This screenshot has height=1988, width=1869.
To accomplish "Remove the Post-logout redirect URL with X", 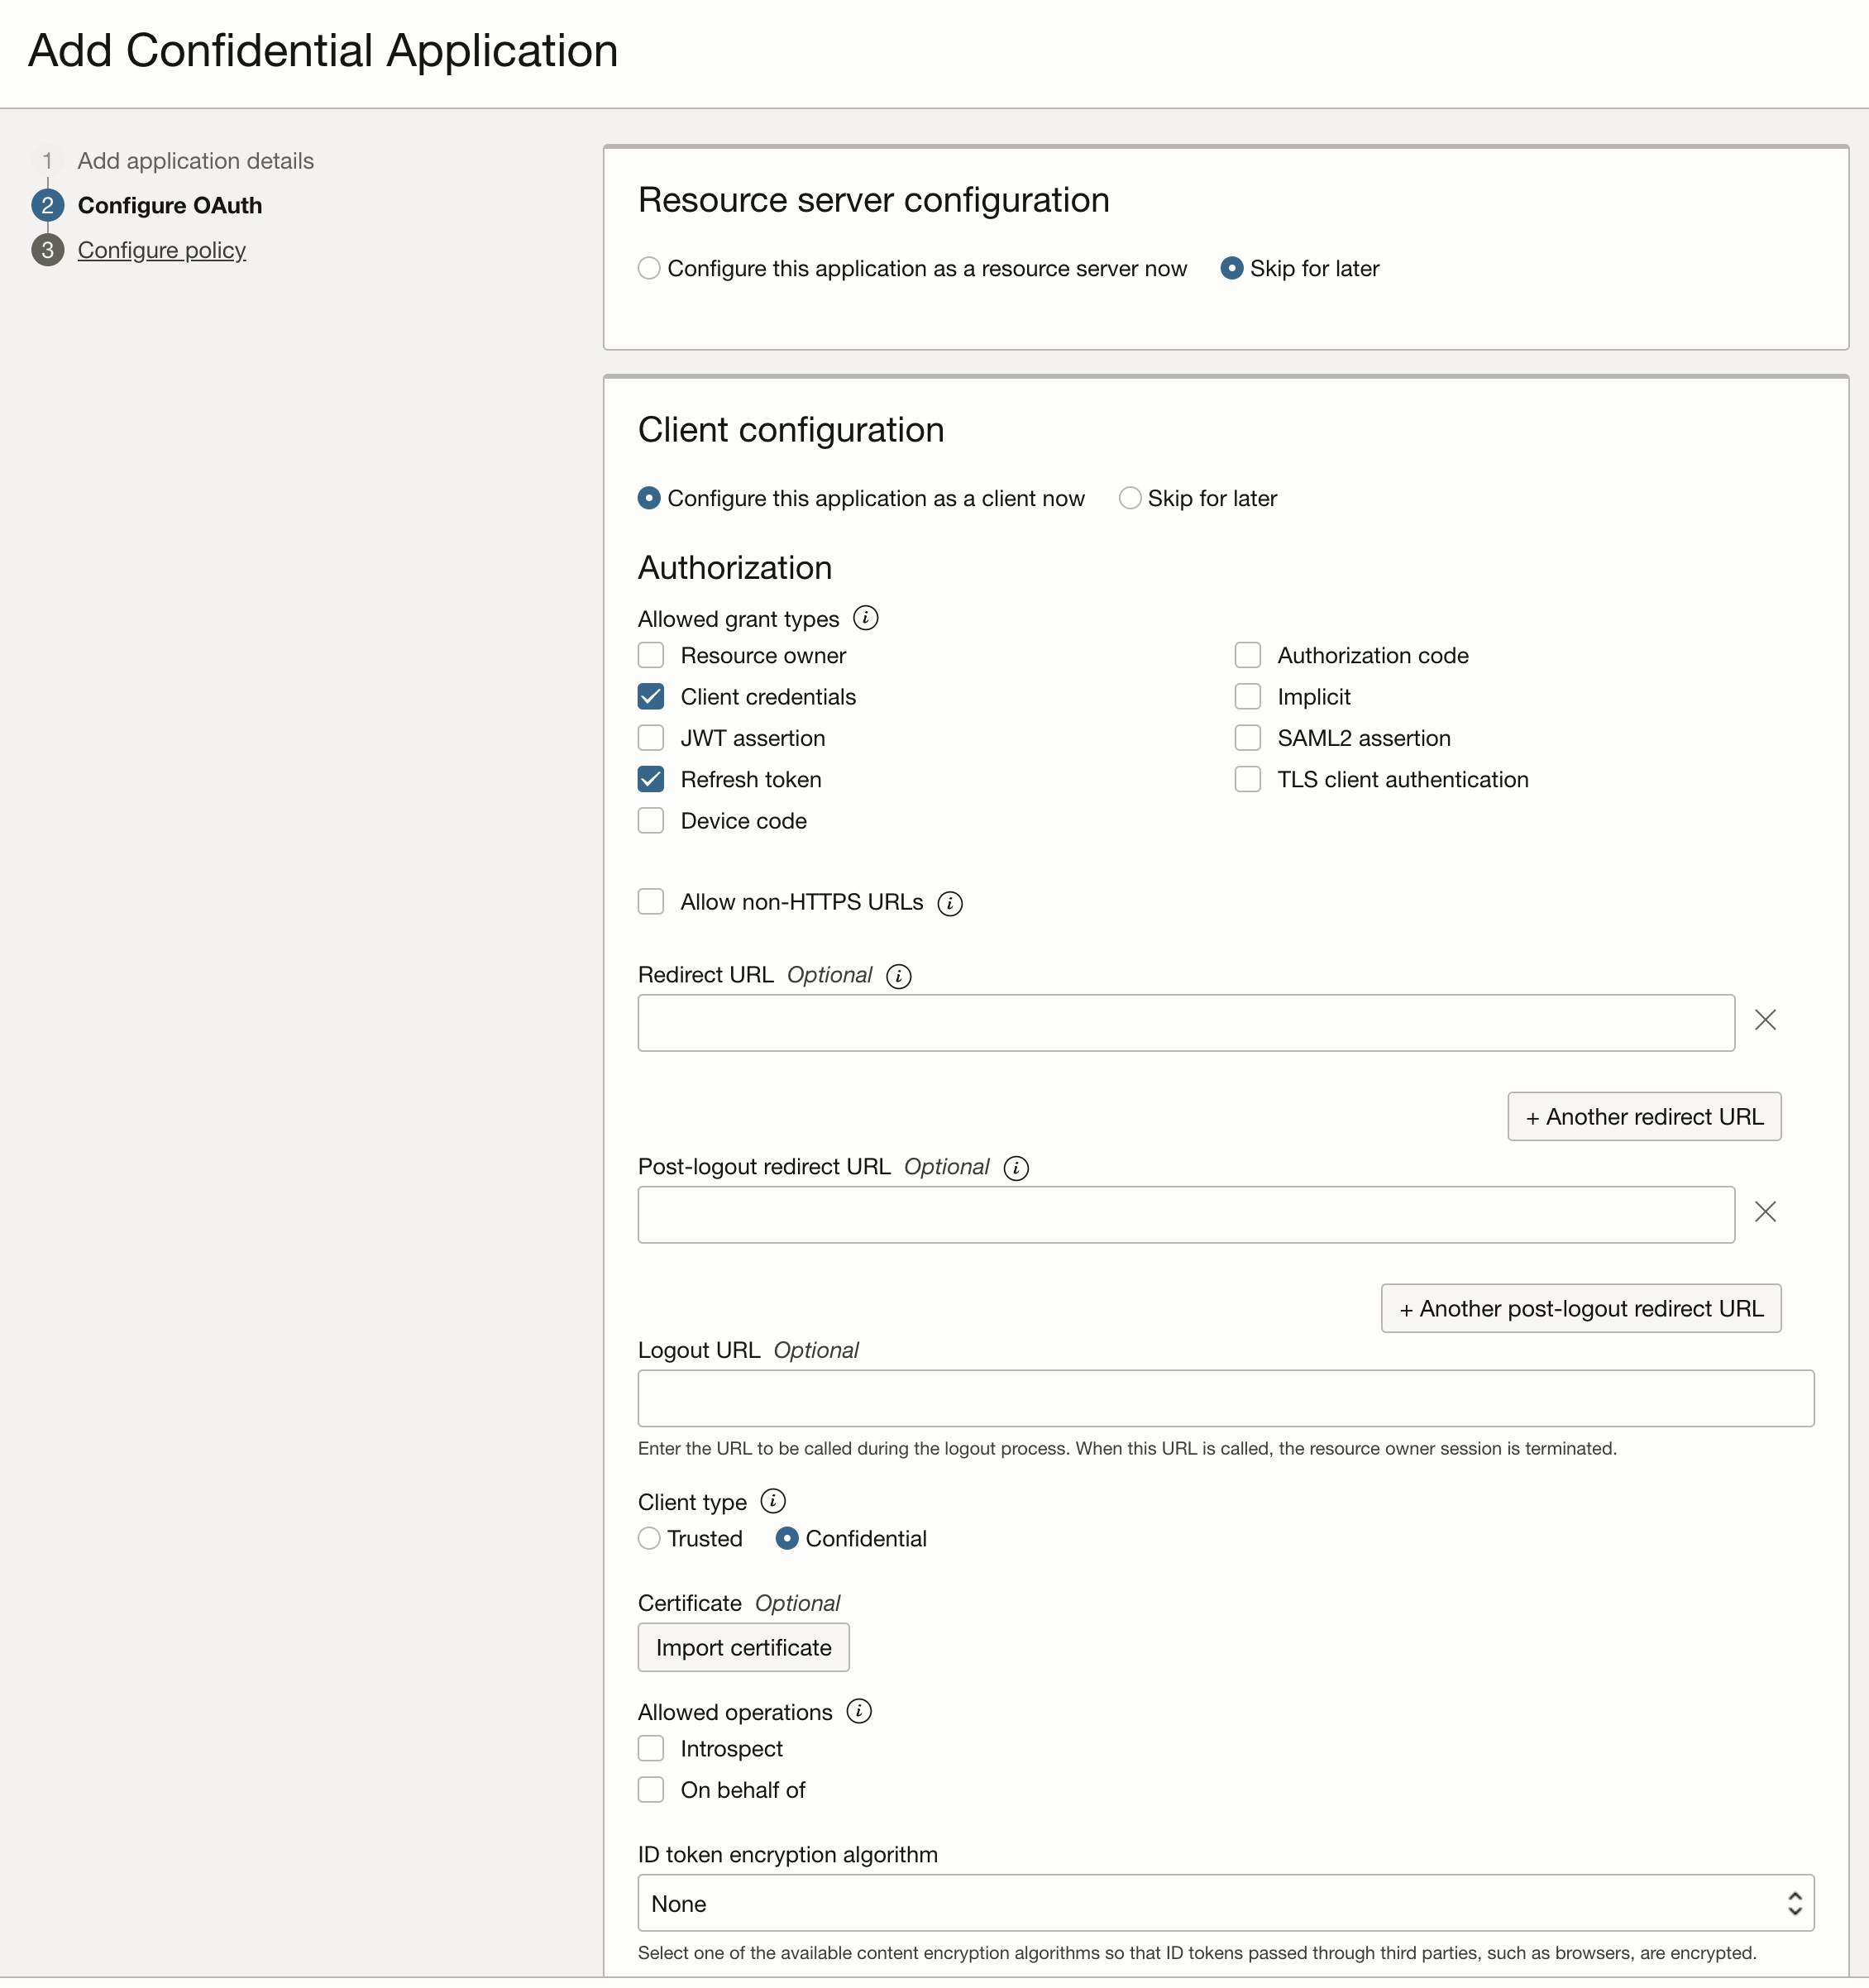I will point(1765,1212).
